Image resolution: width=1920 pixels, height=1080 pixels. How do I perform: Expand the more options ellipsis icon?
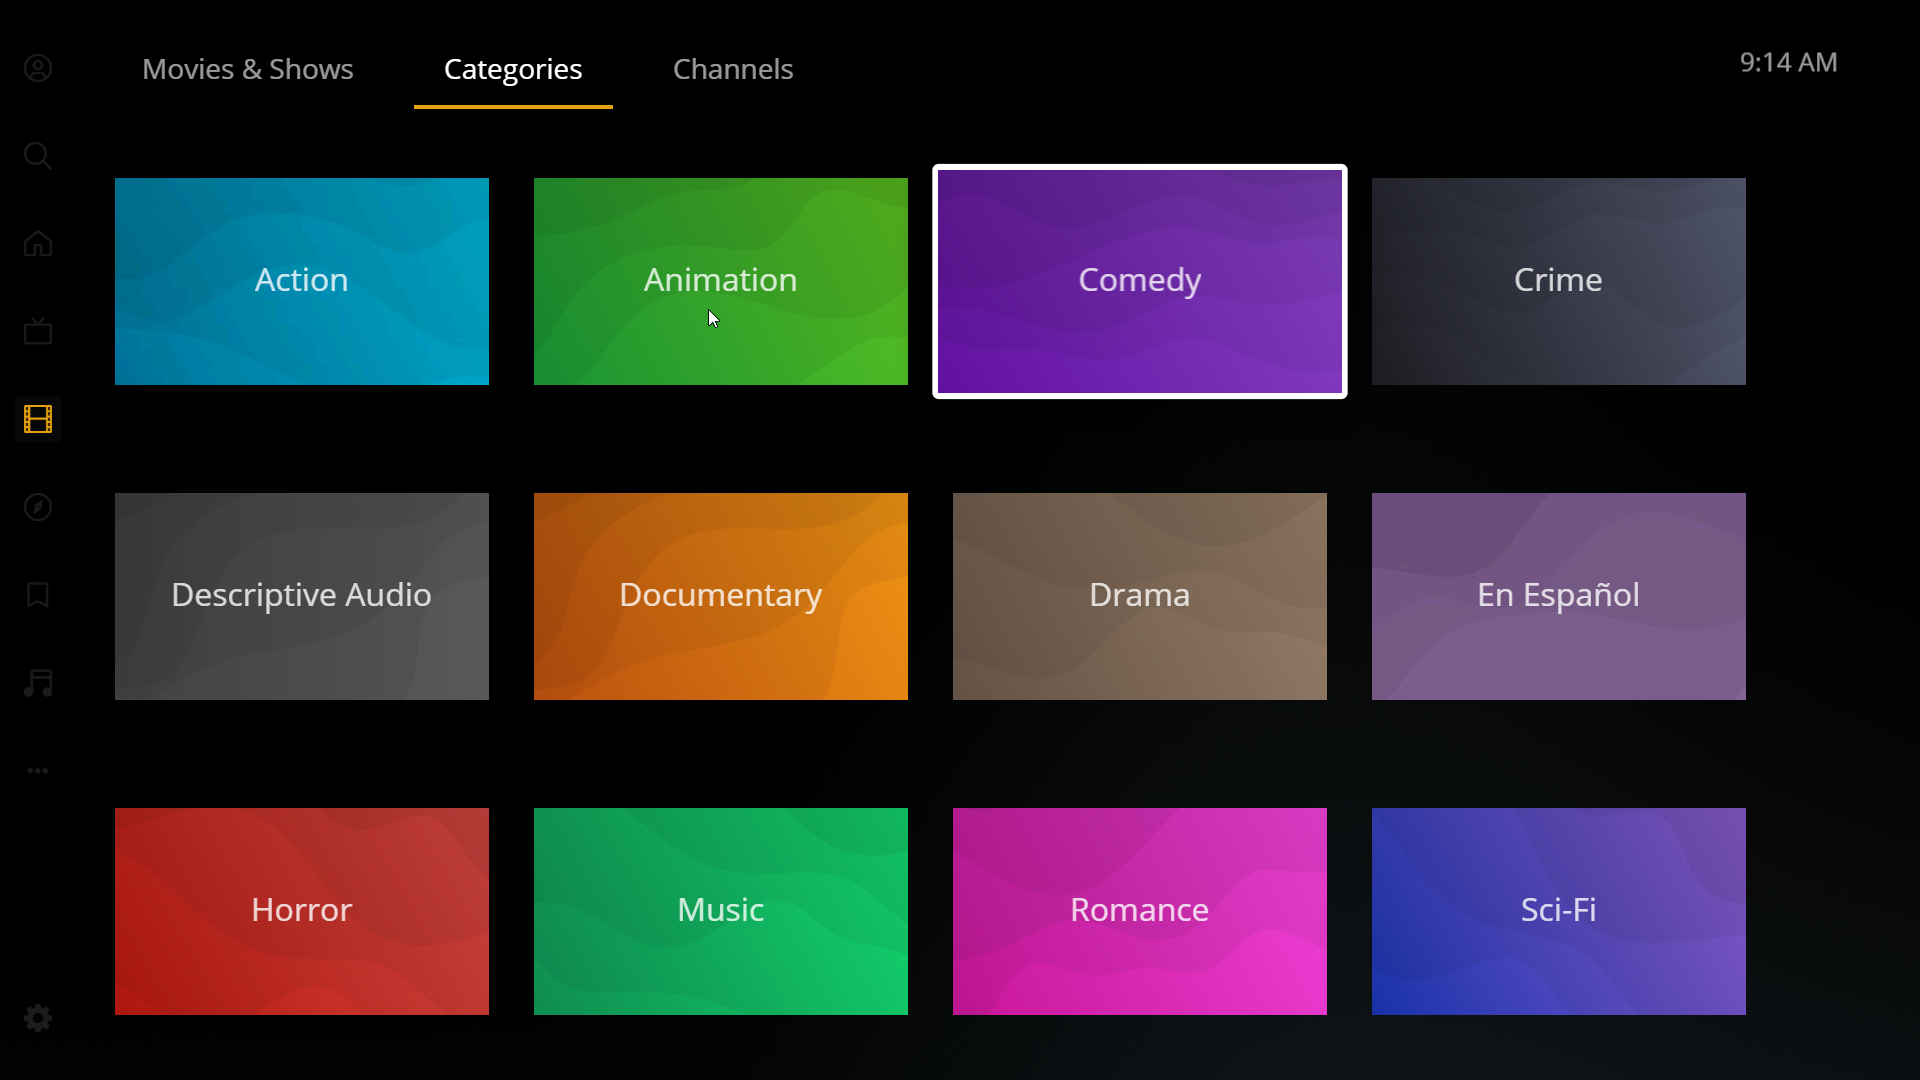click(37, 770)
